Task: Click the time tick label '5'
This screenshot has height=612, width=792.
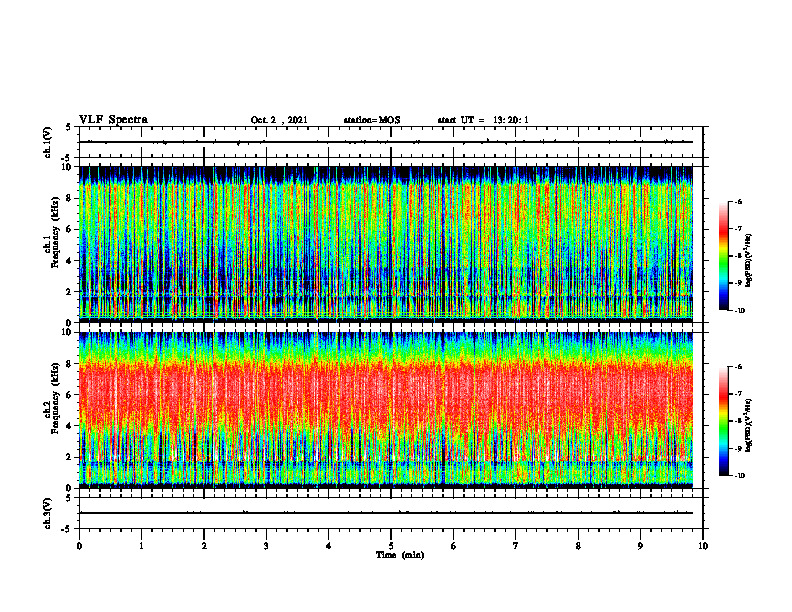Action: (391, 546)
